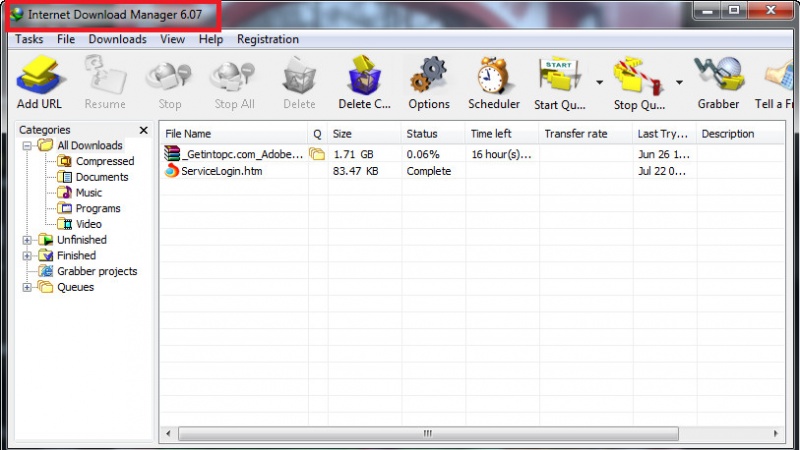This screenshot has height=450, width=800.
Task: Select the Unfinished category
Action: 72,240
